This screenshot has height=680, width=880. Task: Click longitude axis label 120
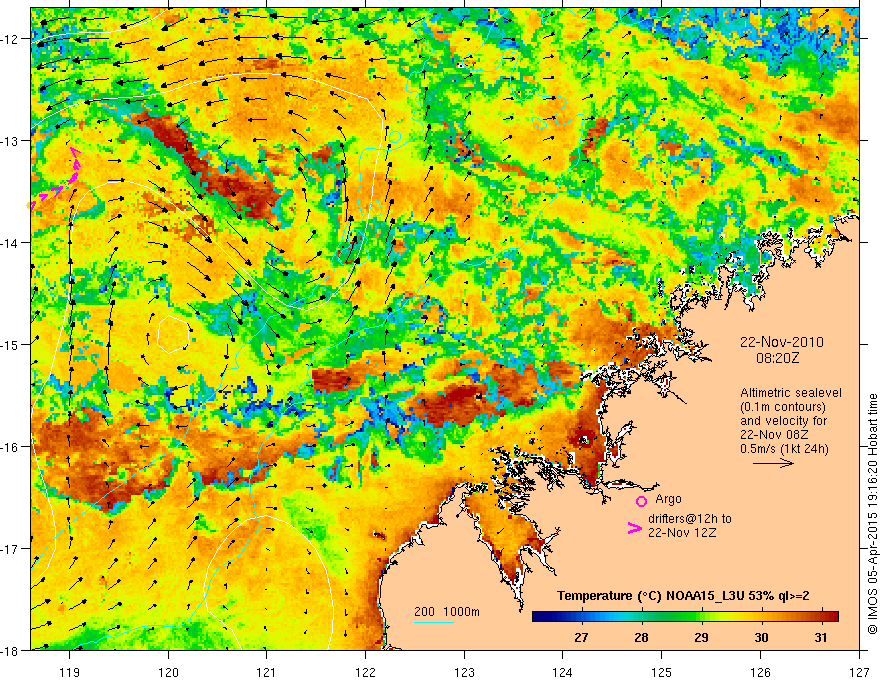168,672
